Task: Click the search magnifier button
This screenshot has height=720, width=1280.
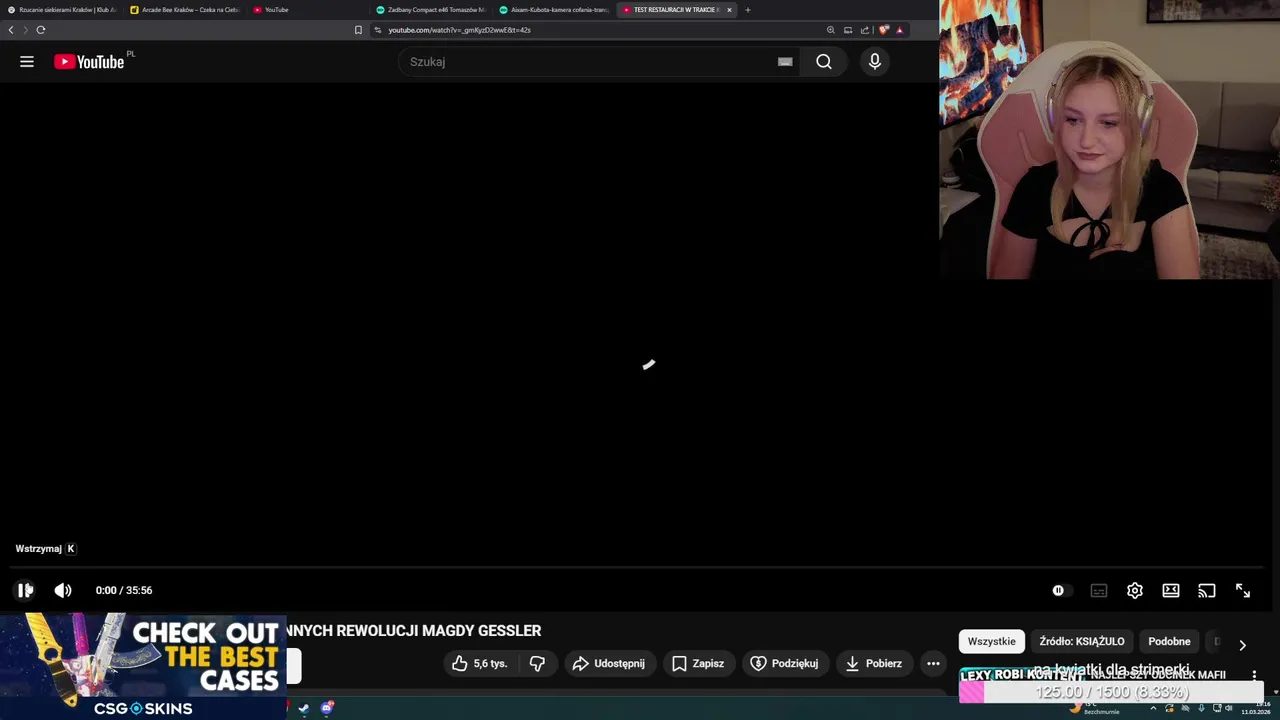Action: point(823,62)
